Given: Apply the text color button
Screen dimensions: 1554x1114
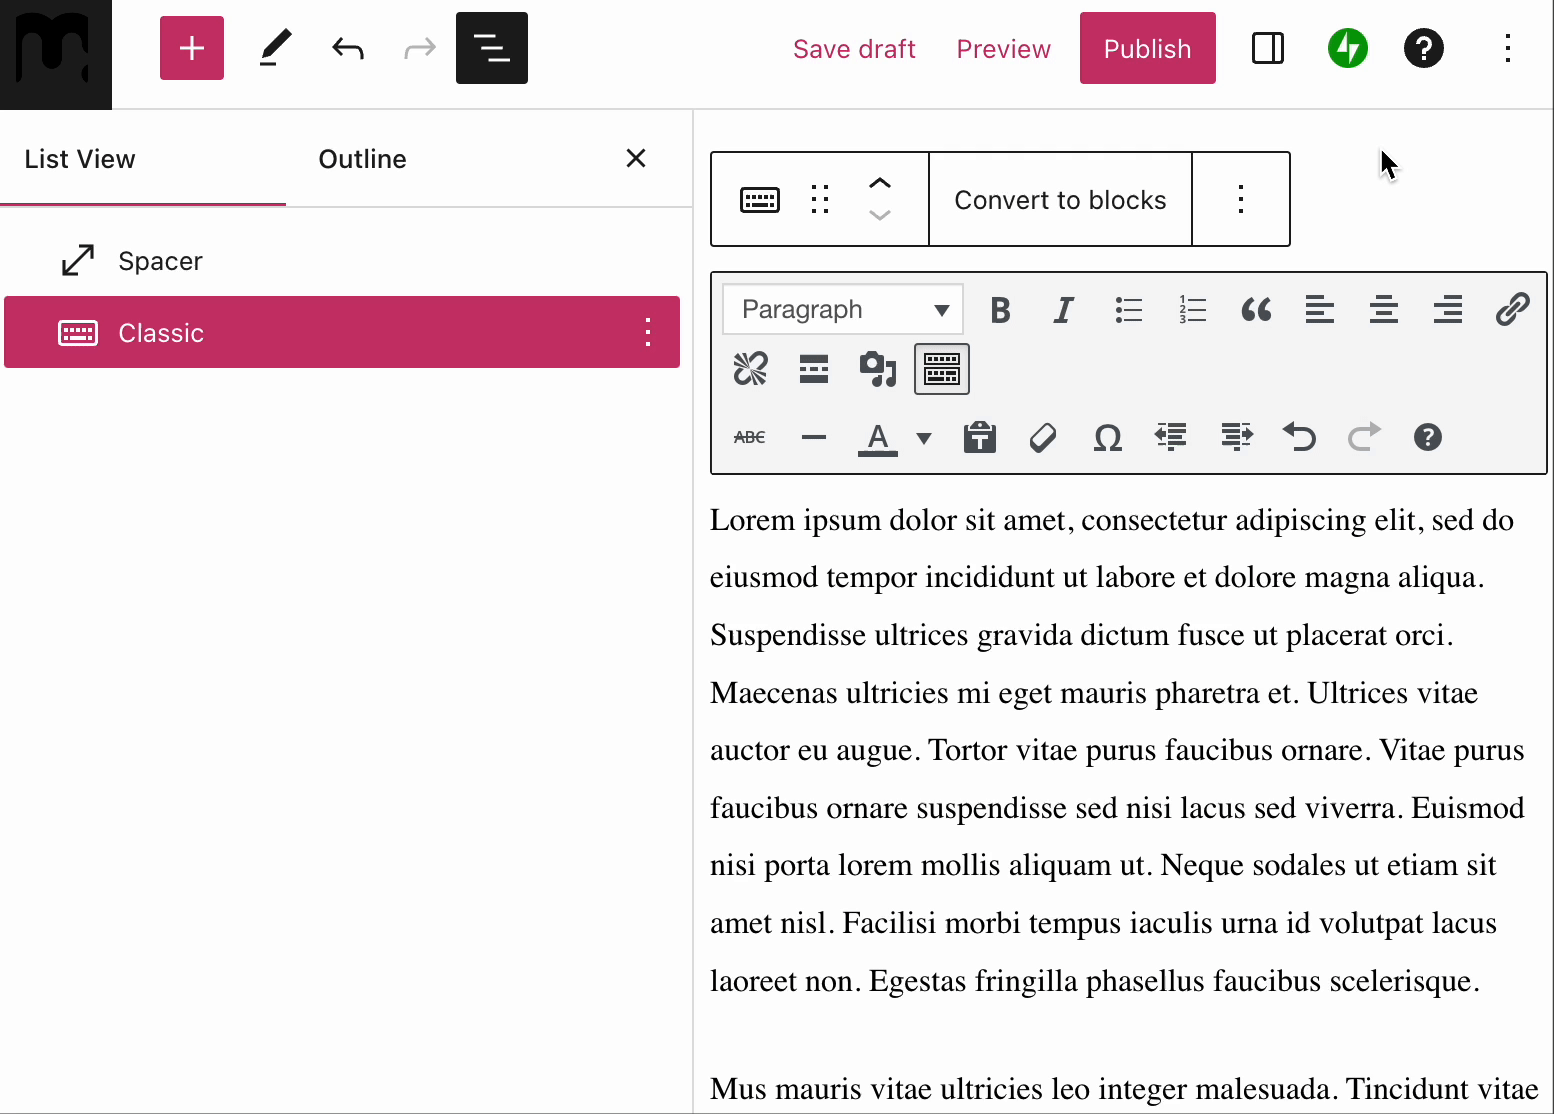Looking at the screenshot, I should pos(878,438).
